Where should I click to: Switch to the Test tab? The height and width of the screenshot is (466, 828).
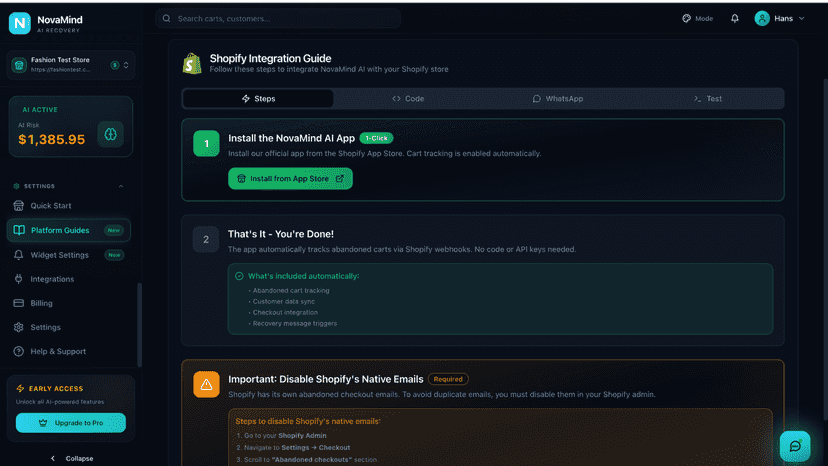[708, 99]
